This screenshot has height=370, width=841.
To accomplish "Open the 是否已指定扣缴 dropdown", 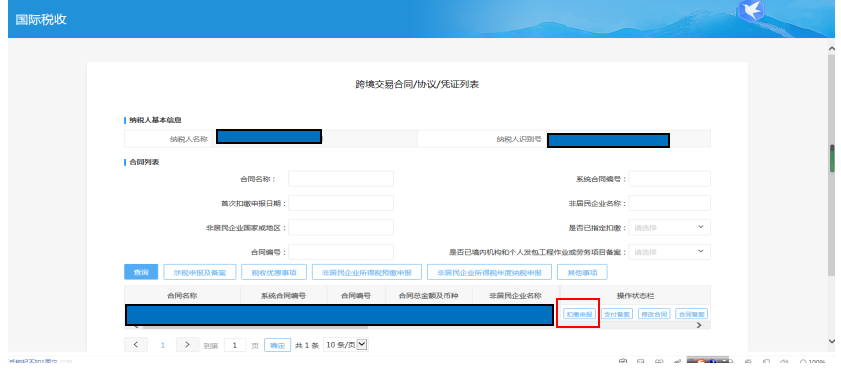I will [x=669, y=227].
